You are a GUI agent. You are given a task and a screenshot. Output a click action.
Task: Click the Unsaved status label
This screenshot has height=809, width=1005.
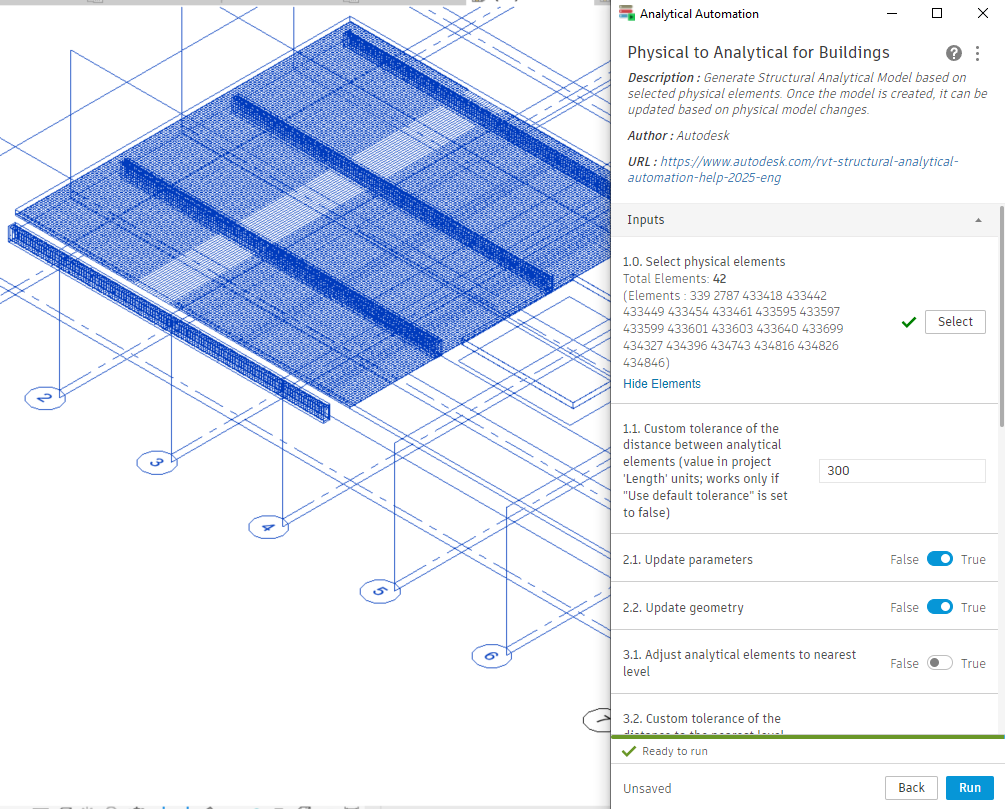coord(647,788)
